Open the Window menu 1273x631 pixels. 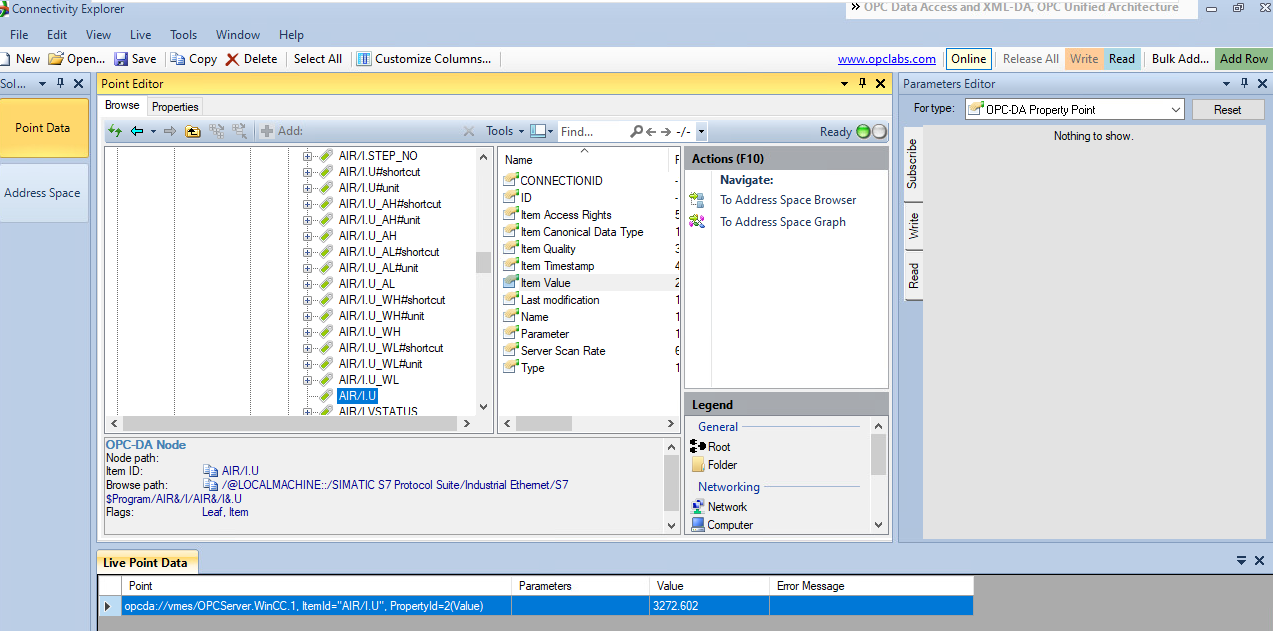tap(238, 35)
